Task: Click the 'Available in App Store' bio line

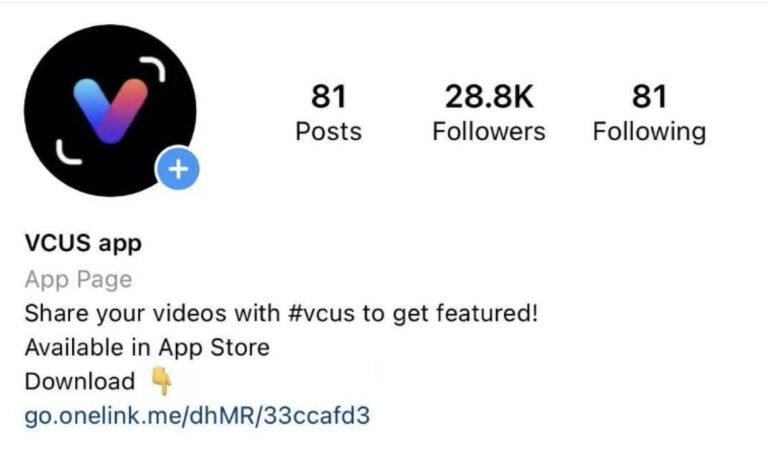Action: tap(147, 348)
